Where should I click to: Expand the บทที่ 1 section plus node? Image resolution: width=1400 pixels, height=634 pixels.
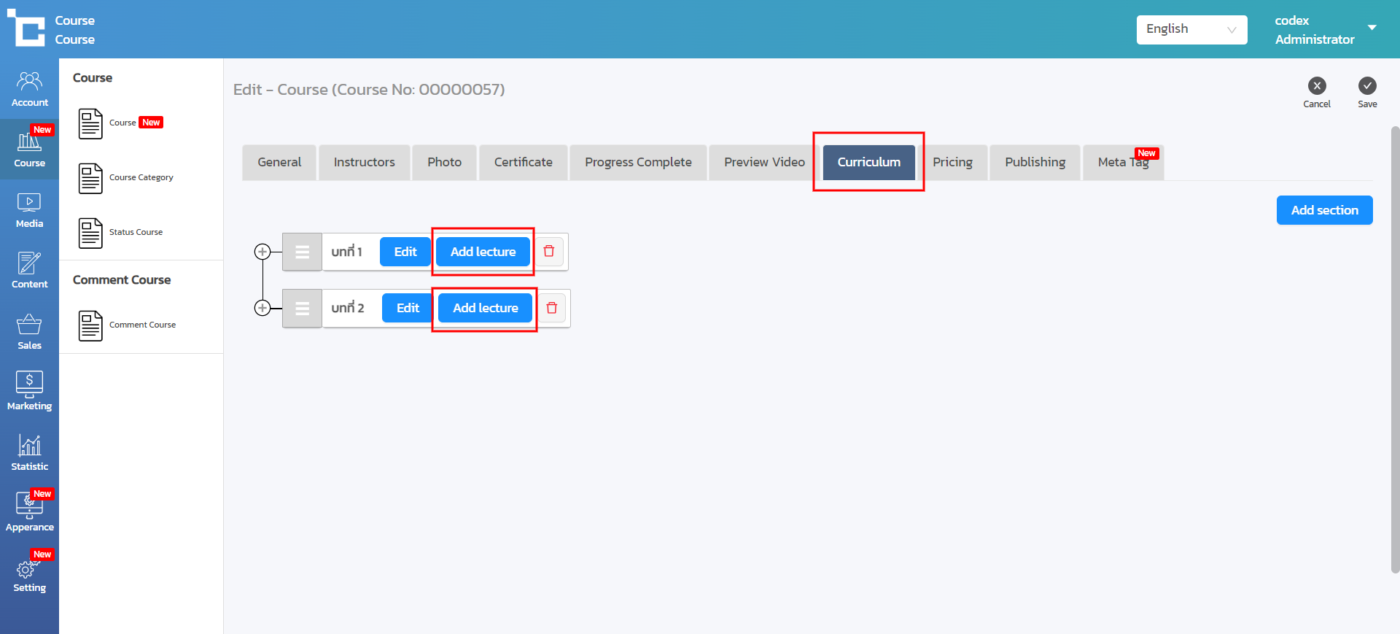click(263, 251)
